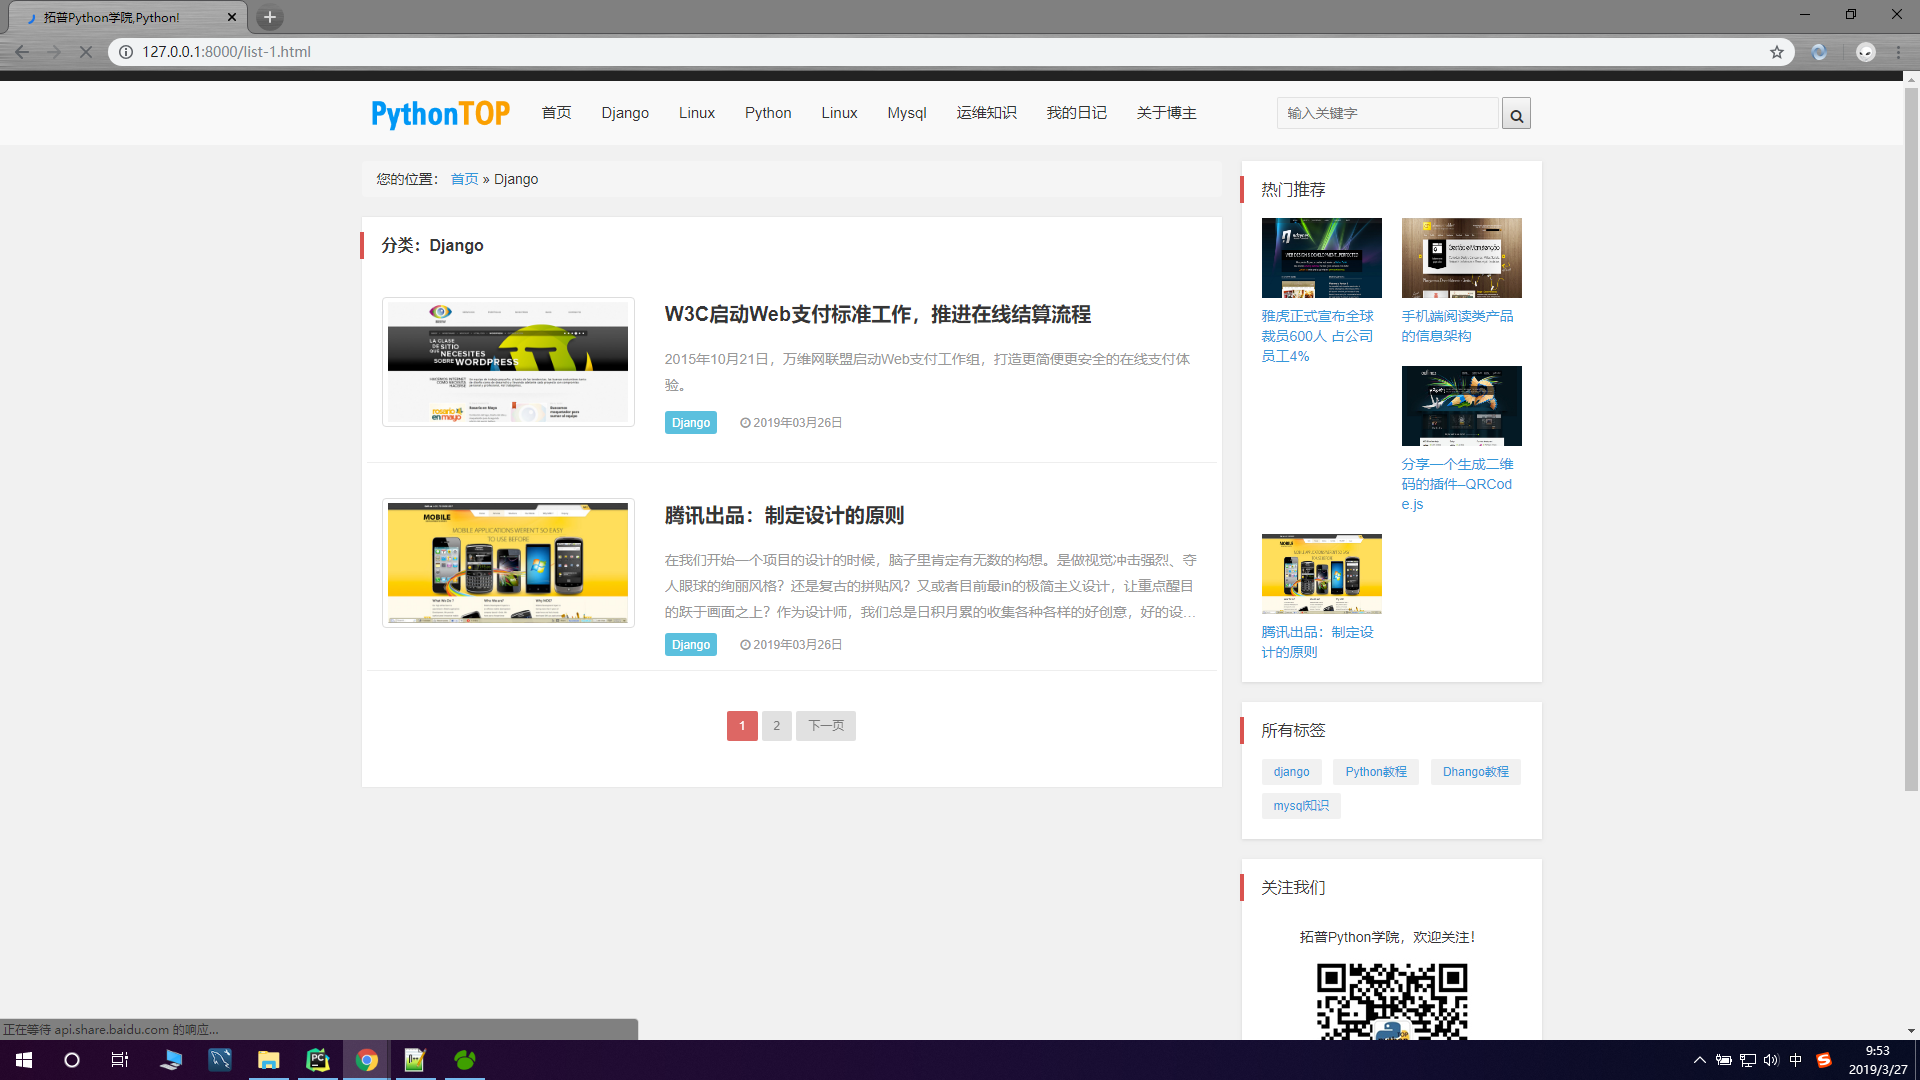Switch to PyCharm in taskbar
The height and width of the screenshot is (1080, 1920).
(317, 1060)
